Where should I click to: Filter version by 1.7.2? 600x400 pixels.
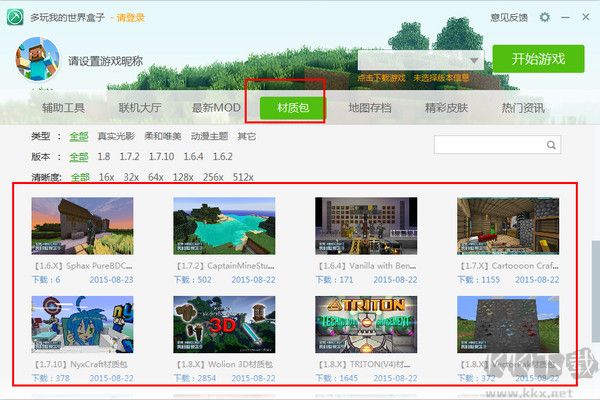129,157
